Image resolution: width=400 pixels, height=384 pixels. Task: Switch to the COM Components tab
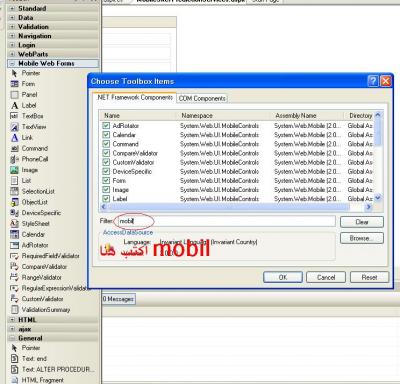pos(202,98)
